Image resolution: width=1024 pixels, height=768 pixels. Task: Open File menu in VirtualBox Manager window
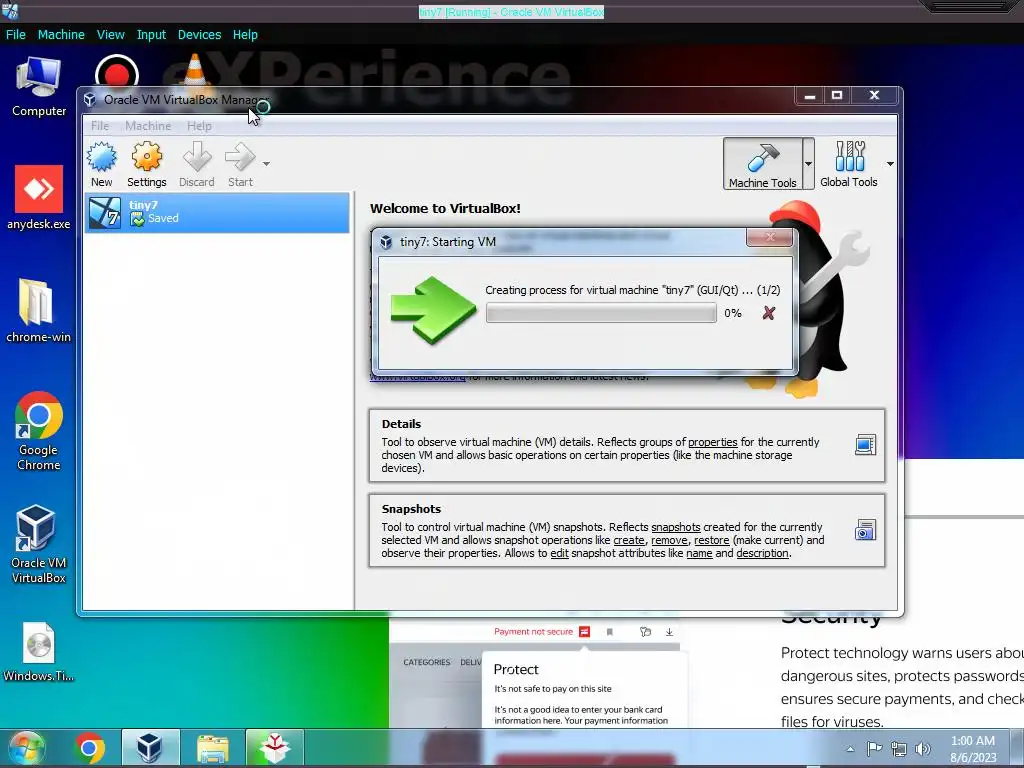tap(100, 126)
